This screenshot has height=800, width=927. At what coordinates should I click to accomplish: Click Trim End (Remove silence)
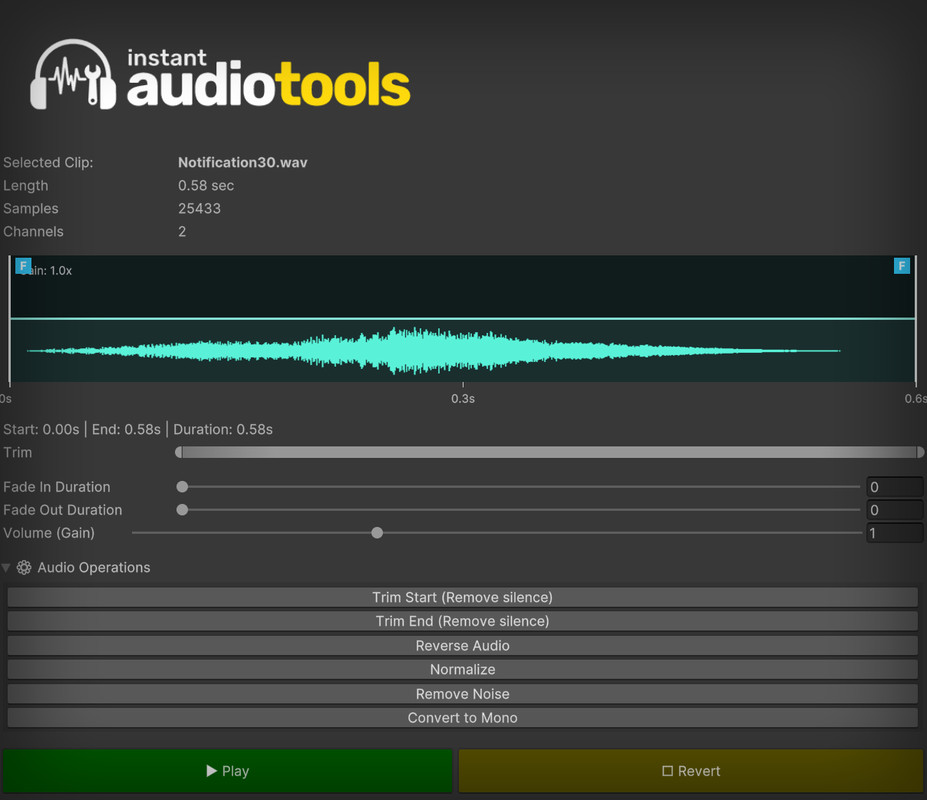[462, 621]
